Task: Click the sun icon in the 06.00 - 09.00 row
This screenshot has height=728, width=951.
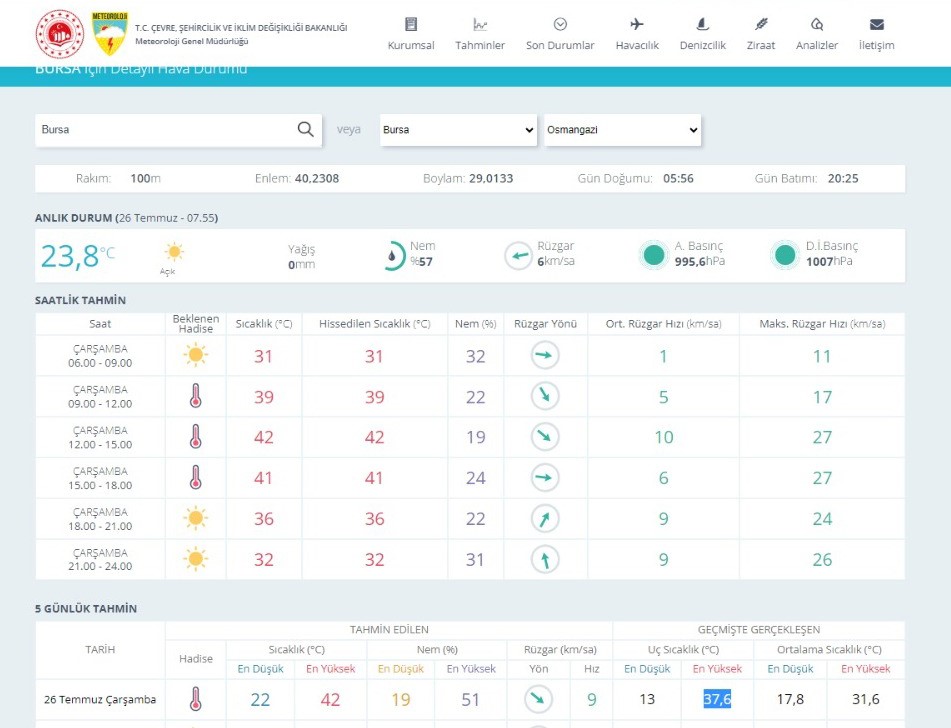Action: point(195,355)
